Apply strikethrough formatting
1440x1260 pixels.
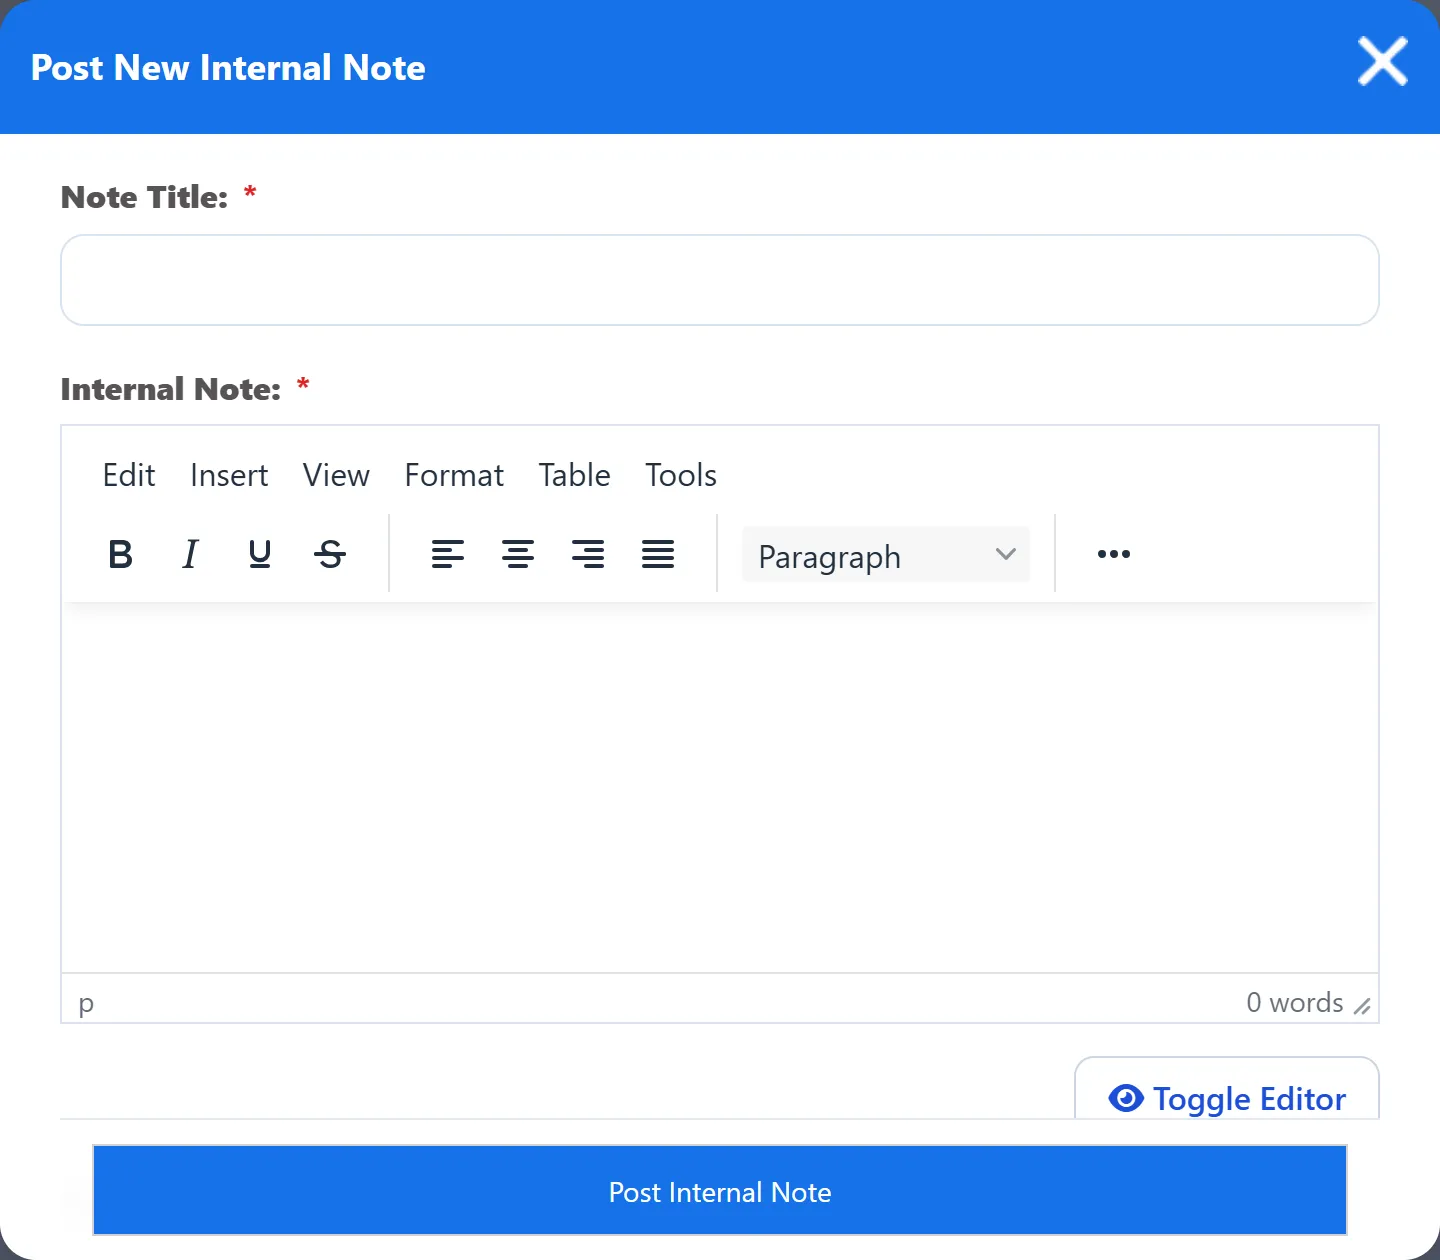click(x=330, y=554)
